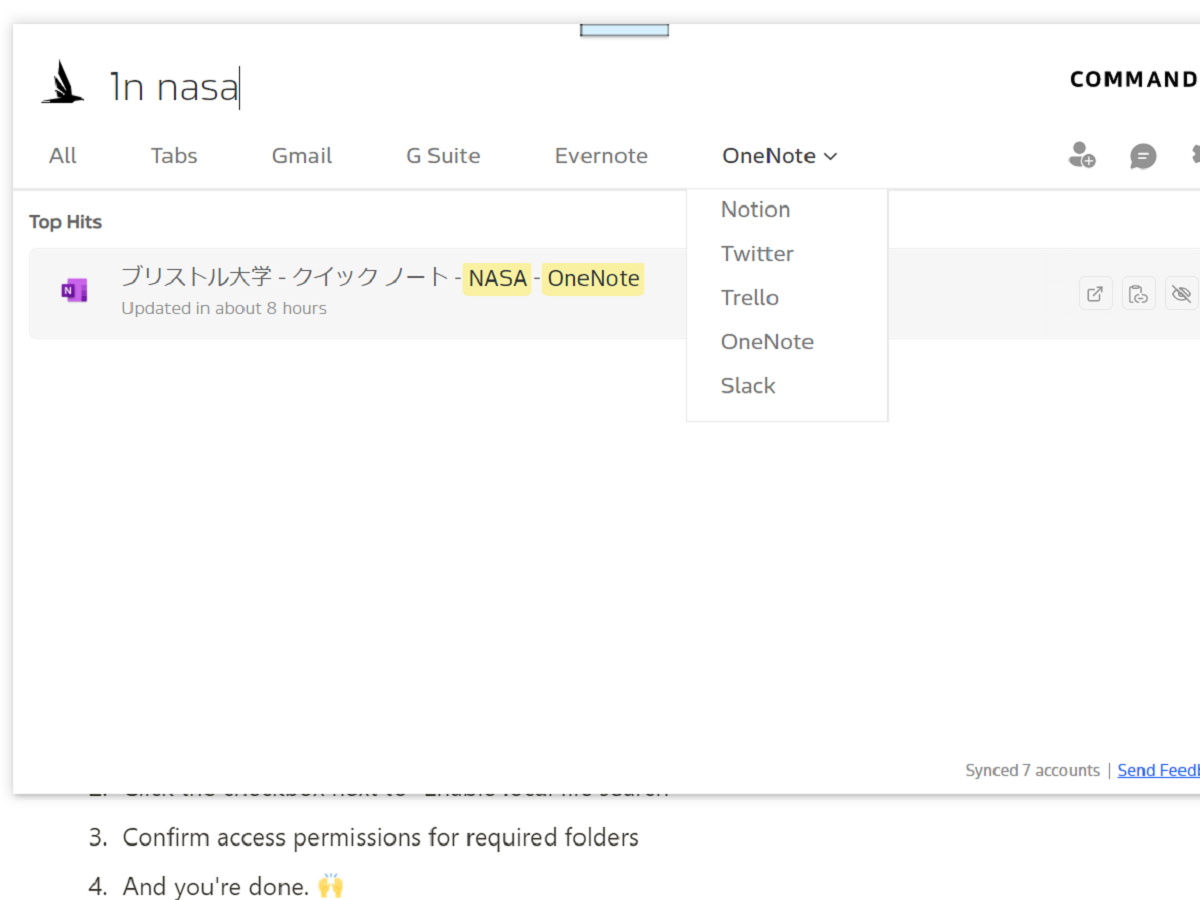Select the Evernote tab
Viewport: 1200px width, 900px height.
click(601, 156)
